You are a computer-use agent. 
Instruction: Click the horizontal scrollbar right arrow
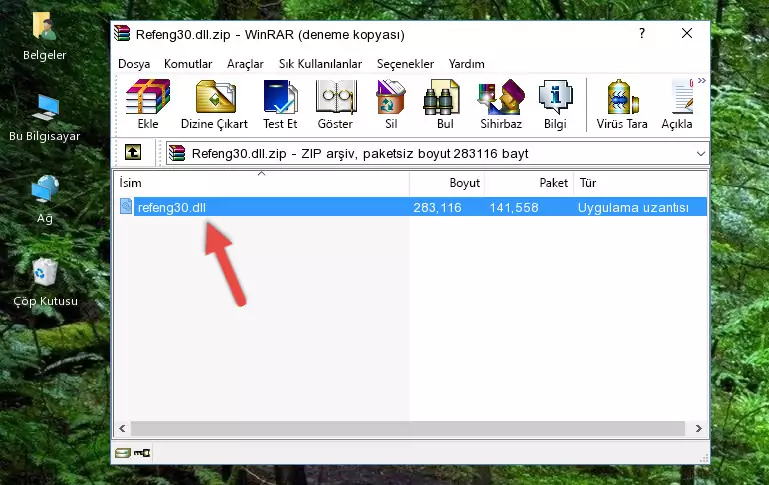698,429
